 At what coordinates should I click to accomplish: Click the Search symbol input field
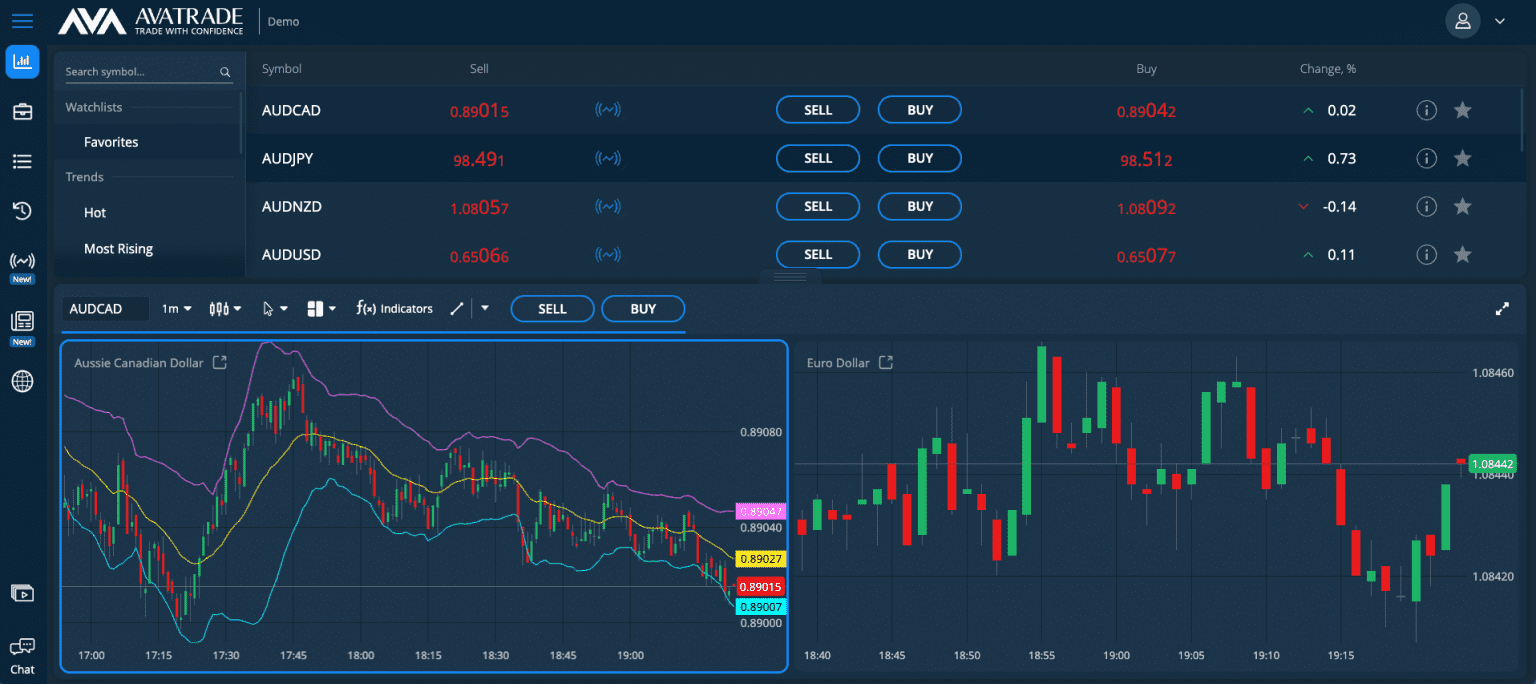tap(140, 72)
